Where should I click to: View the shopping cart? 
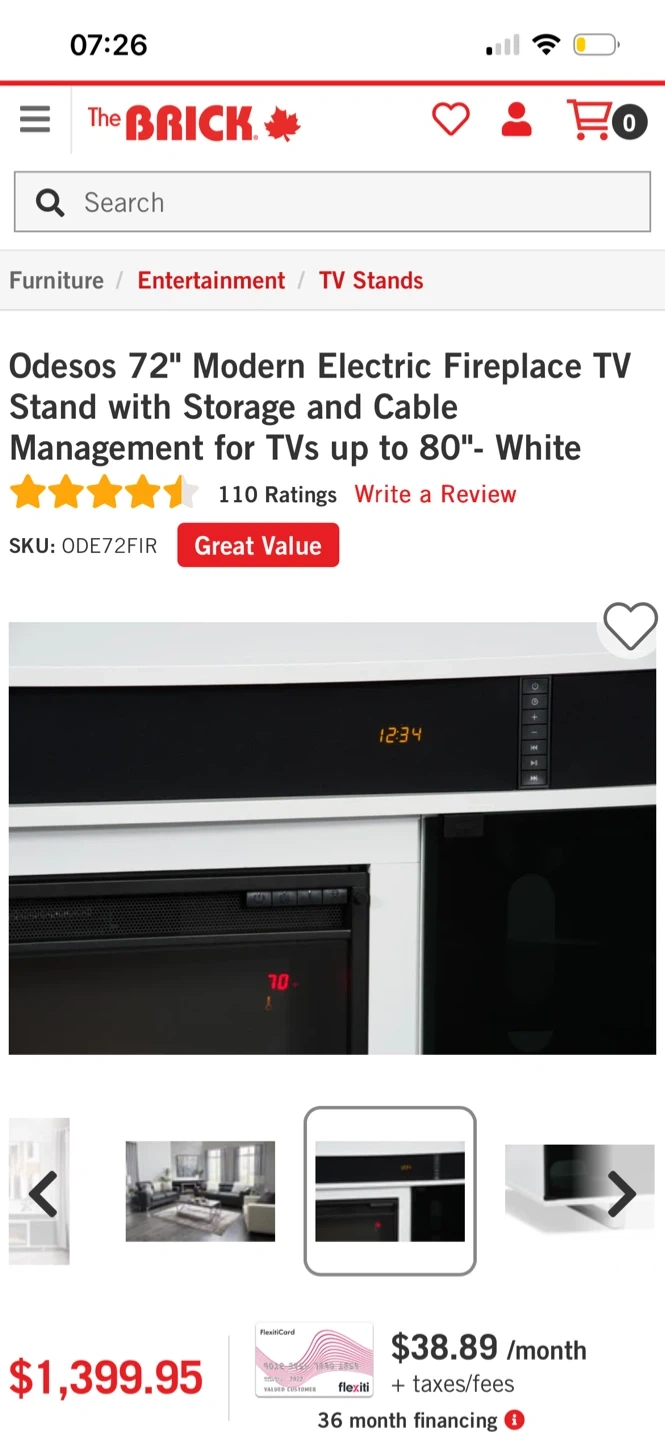(x=607, y=121)
